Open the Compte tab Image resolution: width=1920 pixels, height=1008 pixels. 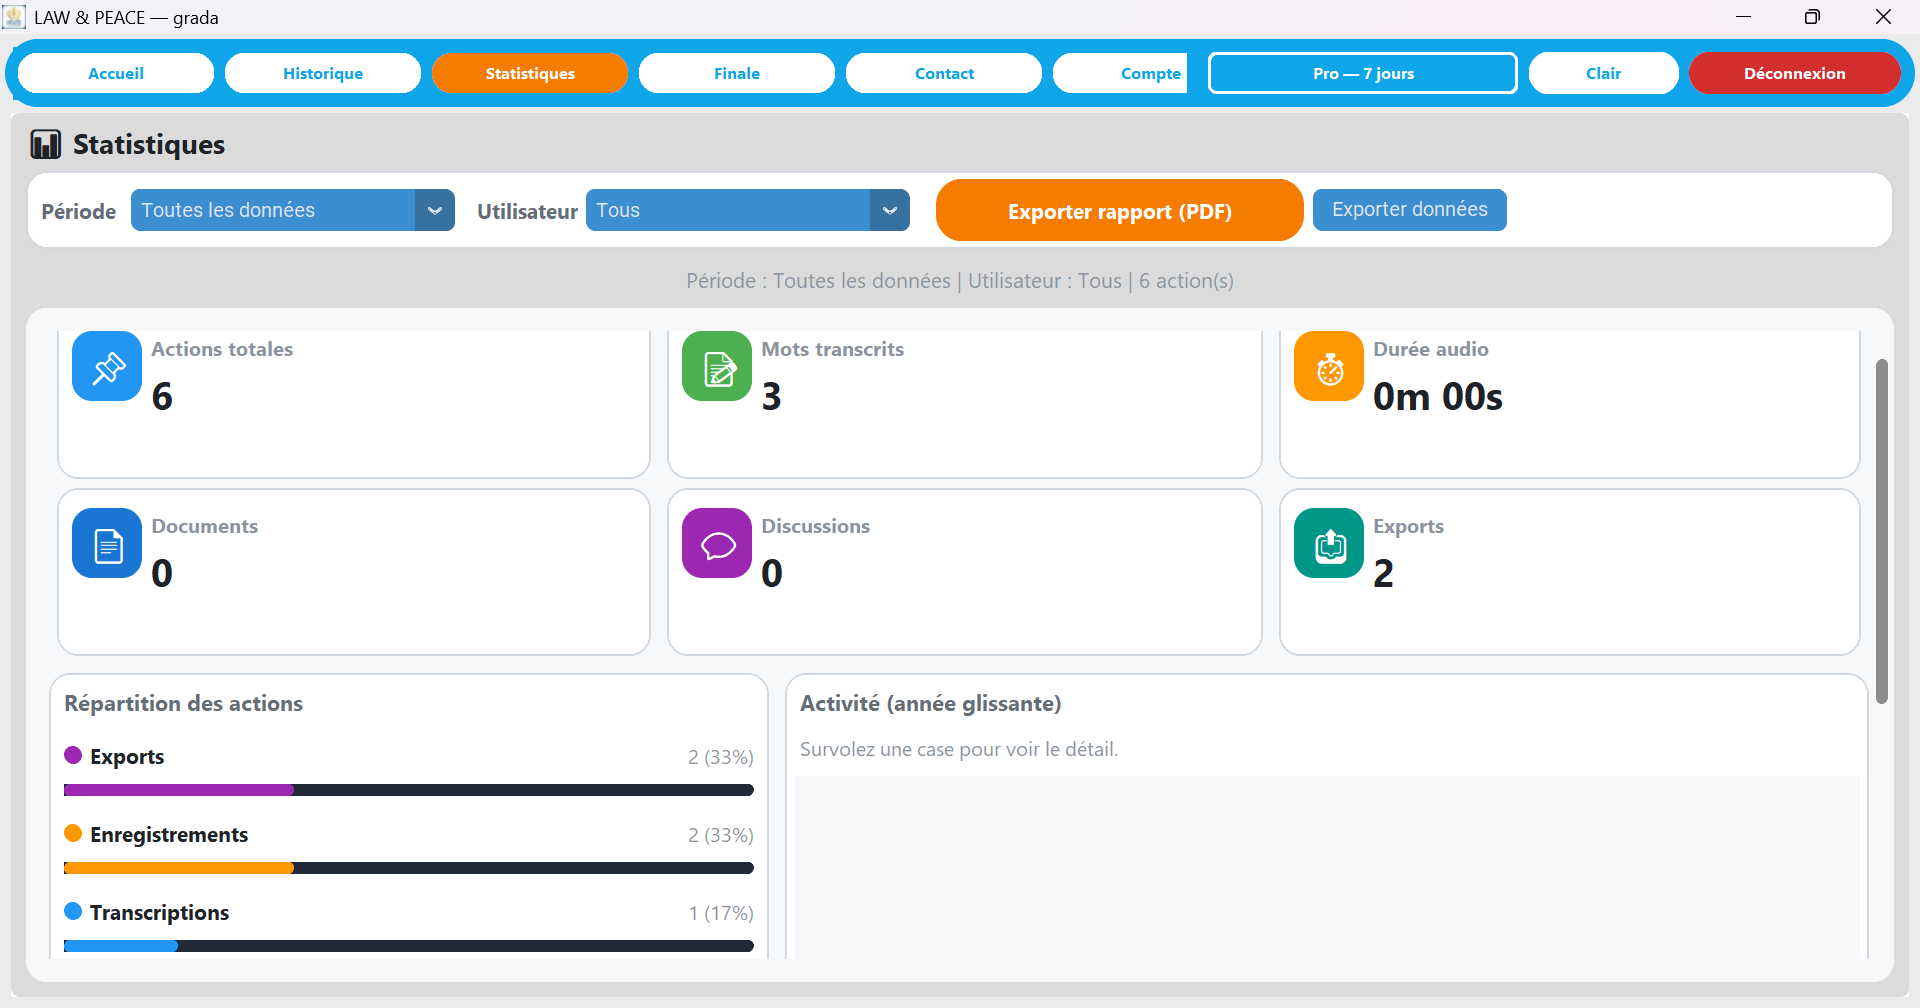pos(1120,73)
